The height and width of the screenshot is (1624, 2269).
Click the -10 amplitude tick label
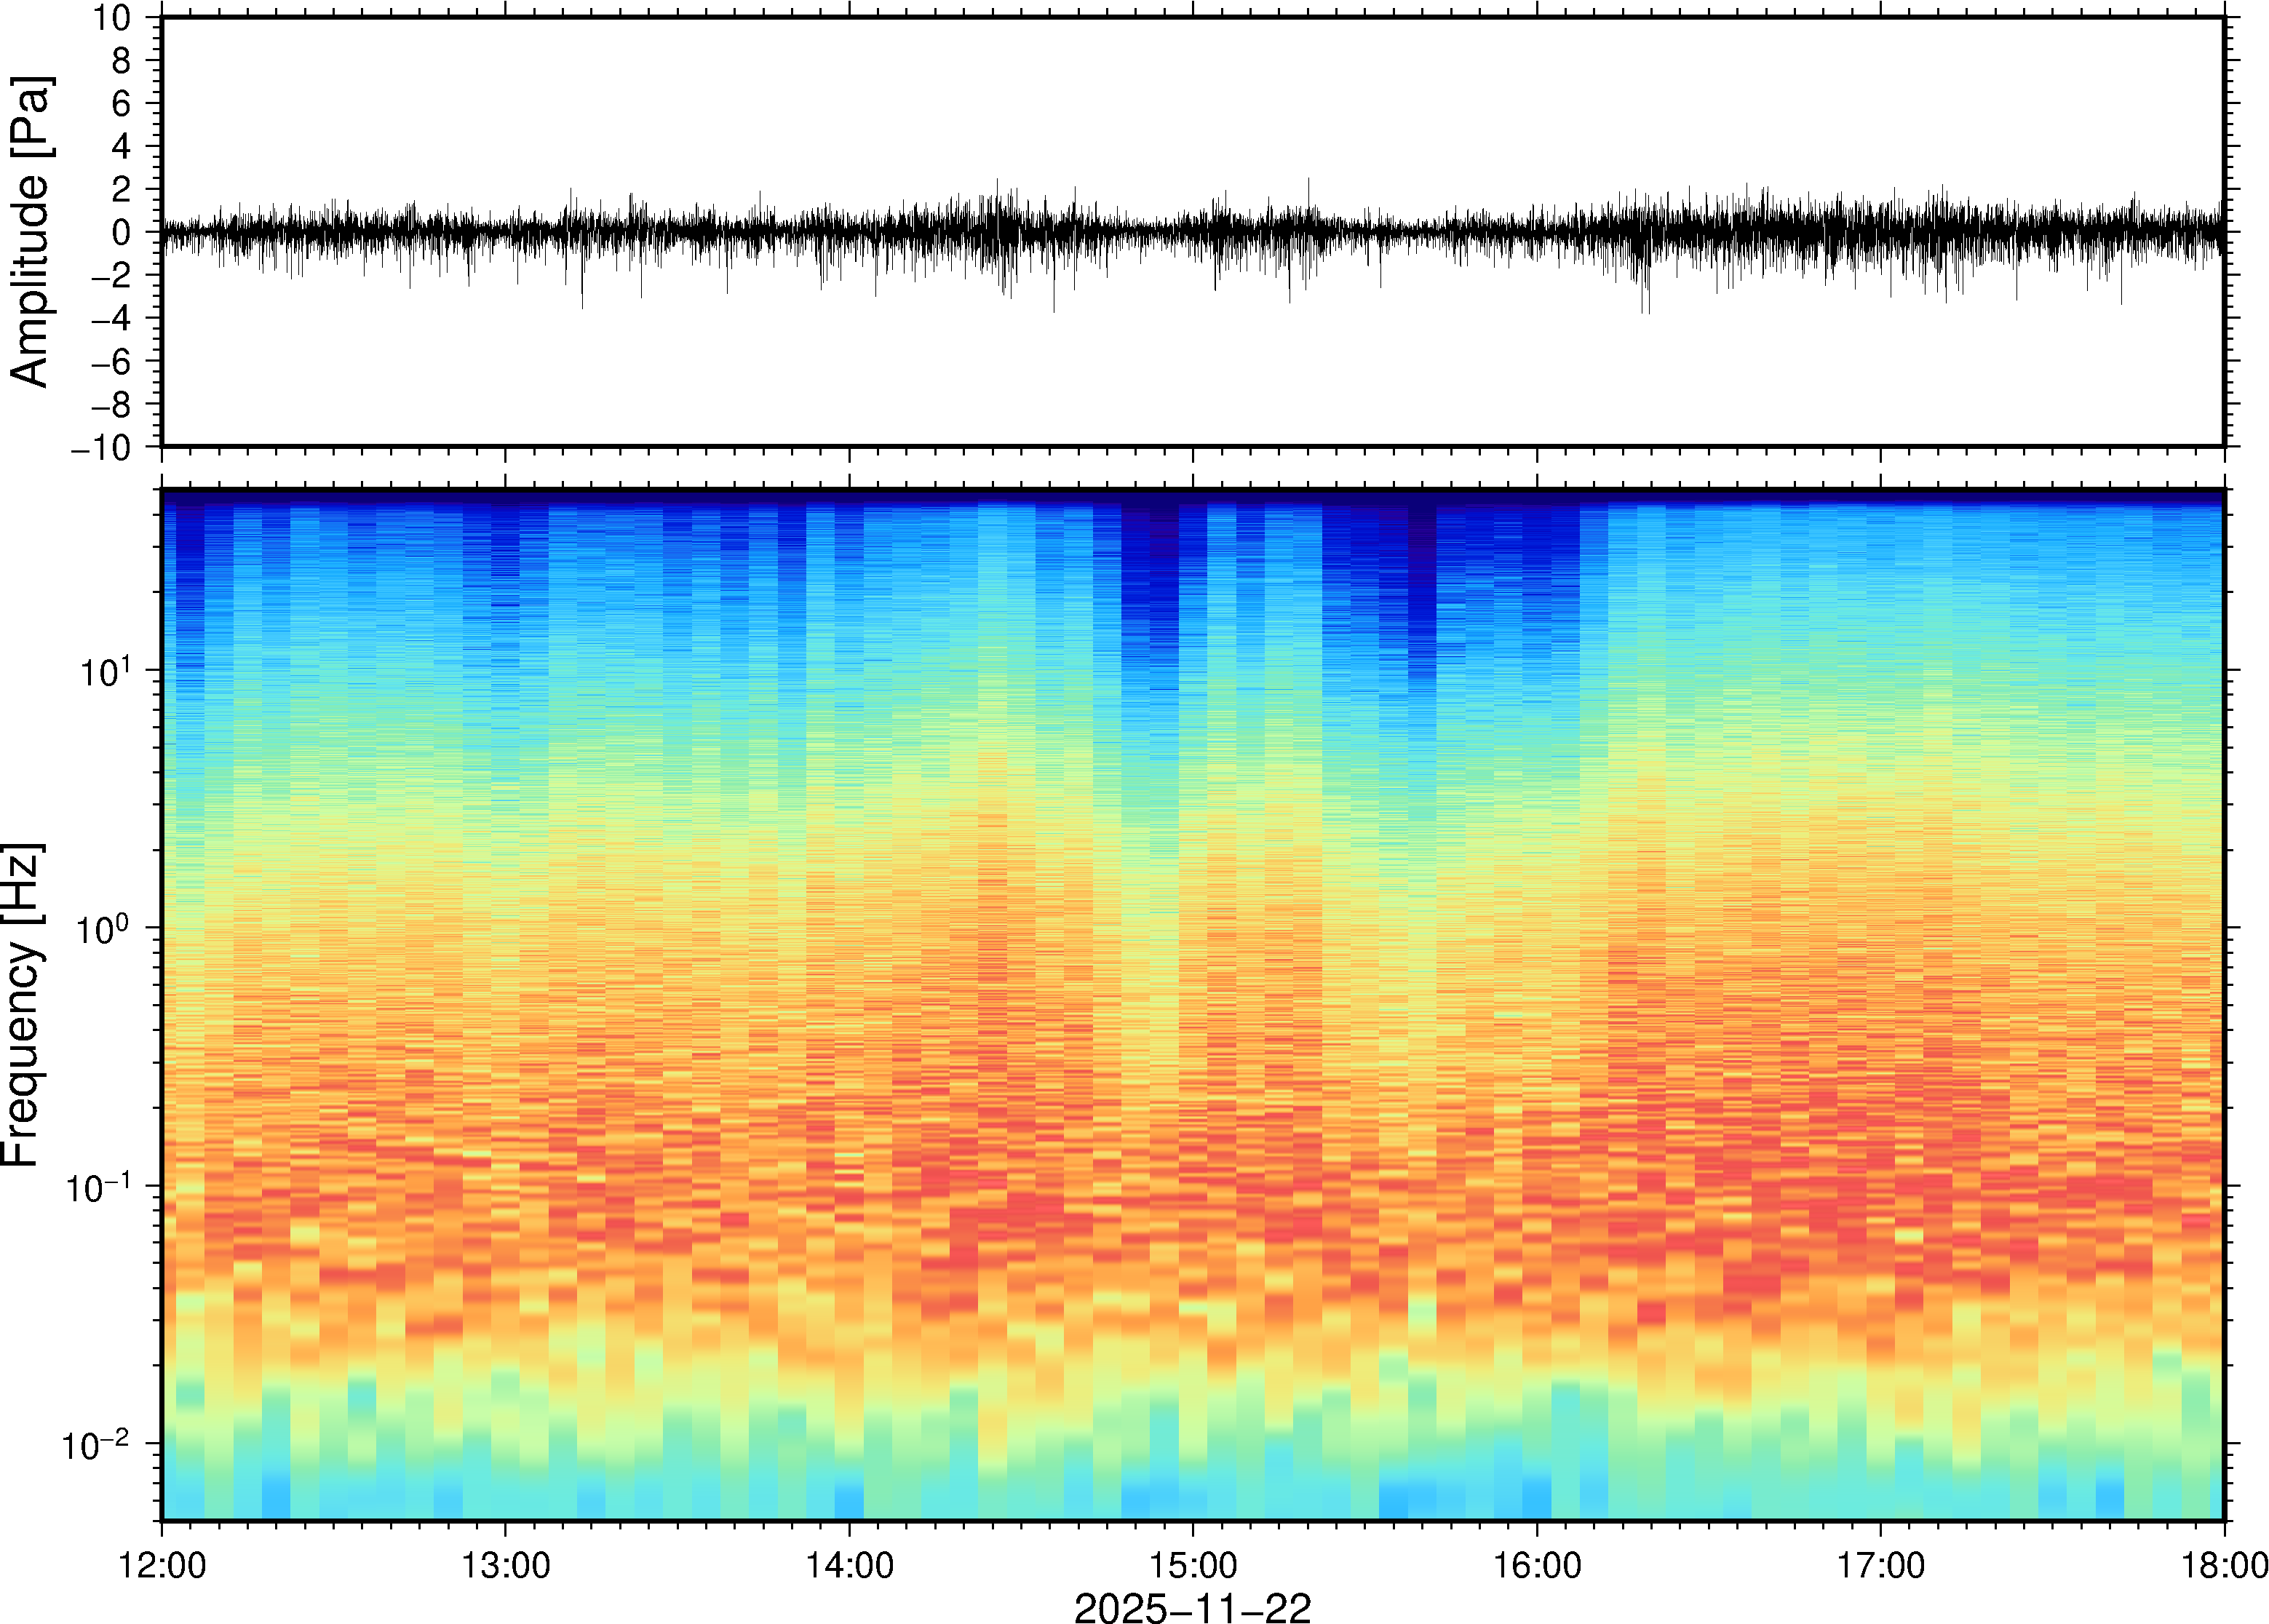click(x=100, y=448)
